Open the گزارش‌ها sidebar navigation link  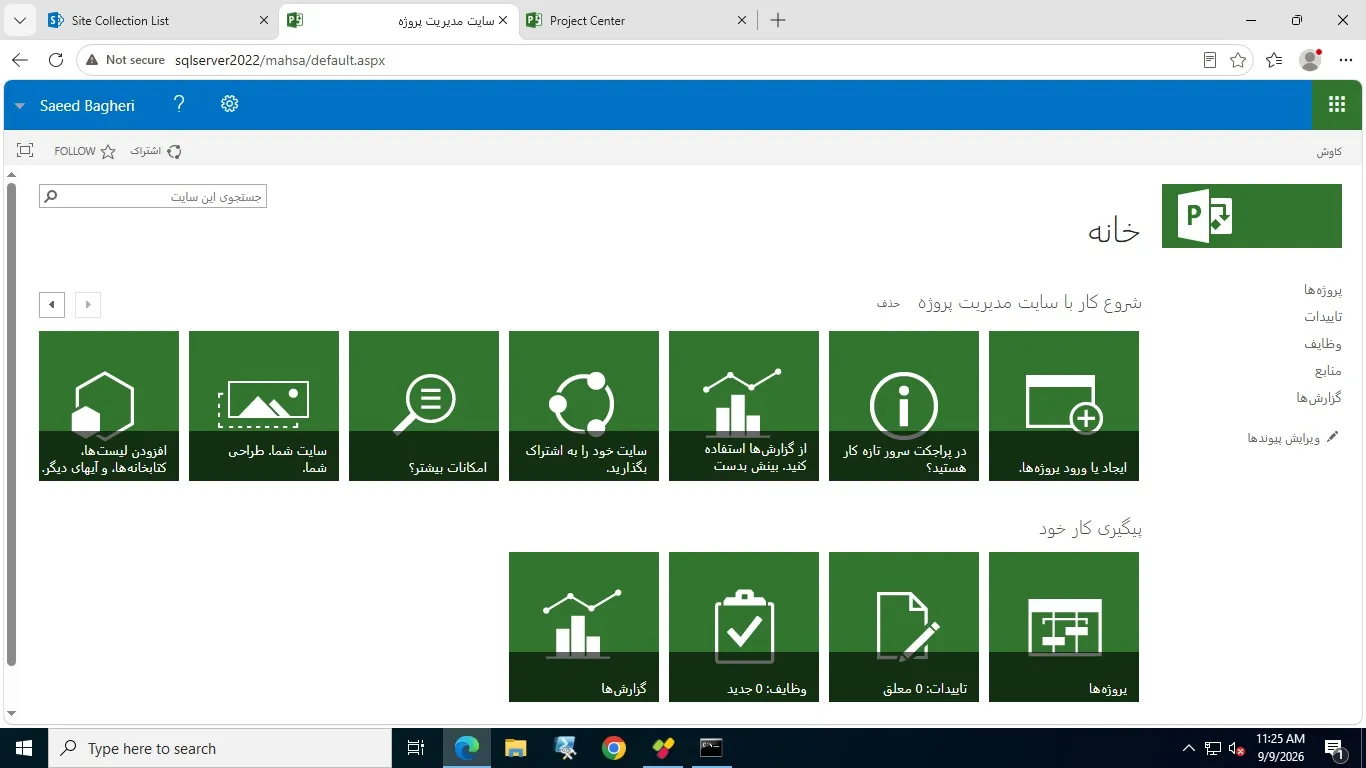[x=1319, y=398]
